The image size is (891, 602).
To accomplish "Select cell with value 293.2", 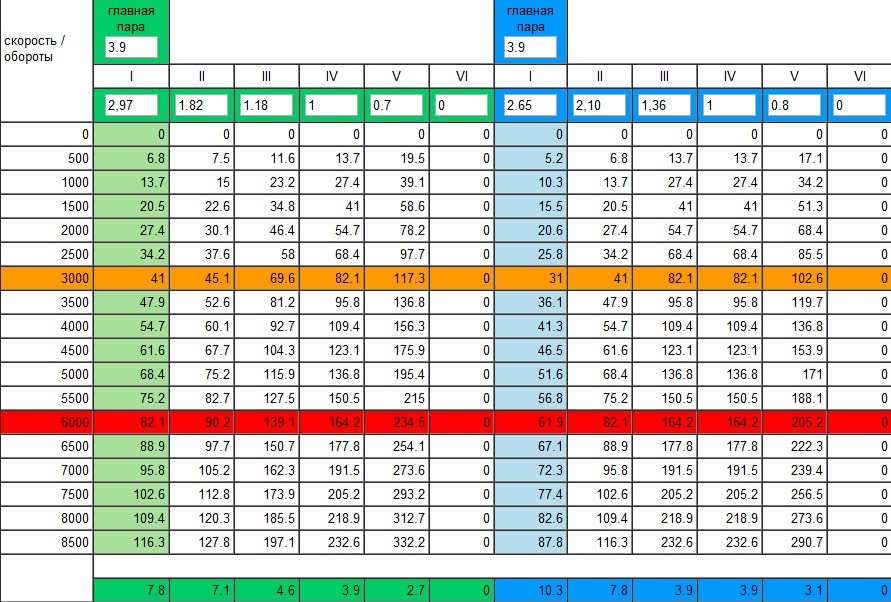I will coord(397,495).
